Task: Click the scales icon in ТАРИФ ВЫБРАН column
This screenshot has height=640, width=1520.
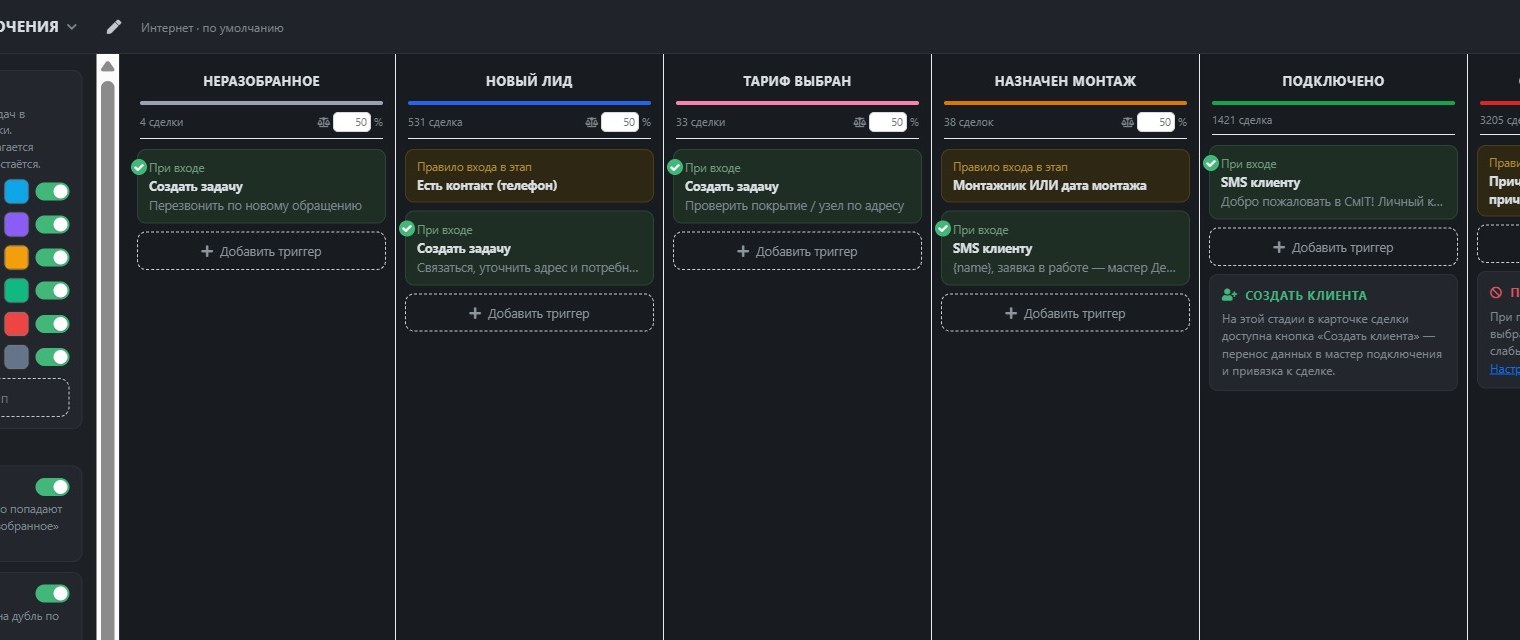Action: pos(859,122)
